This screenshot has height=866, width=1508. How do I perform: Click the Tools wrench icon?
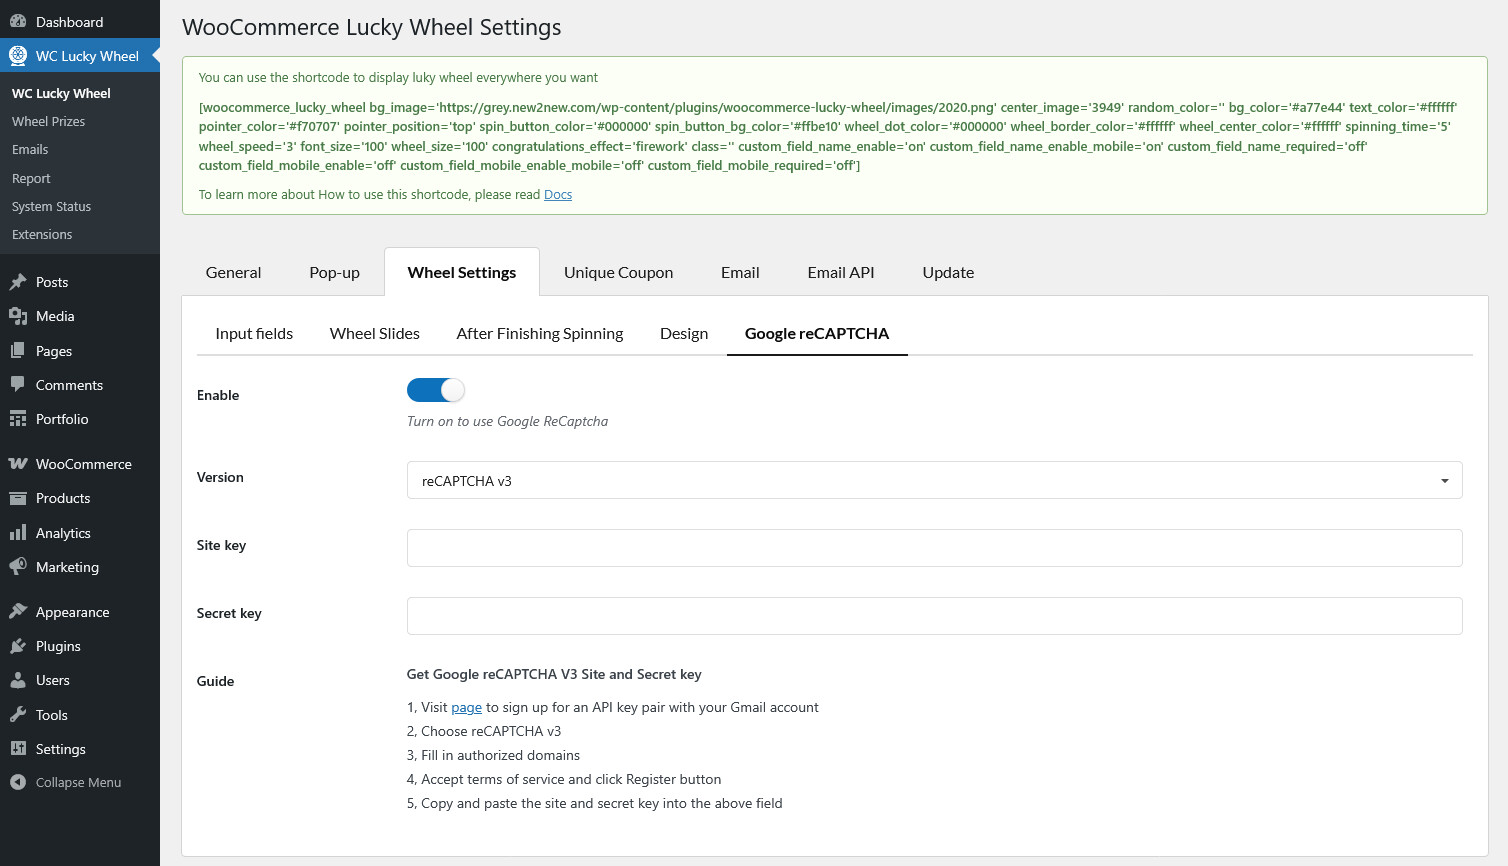(x=18, y=715)
